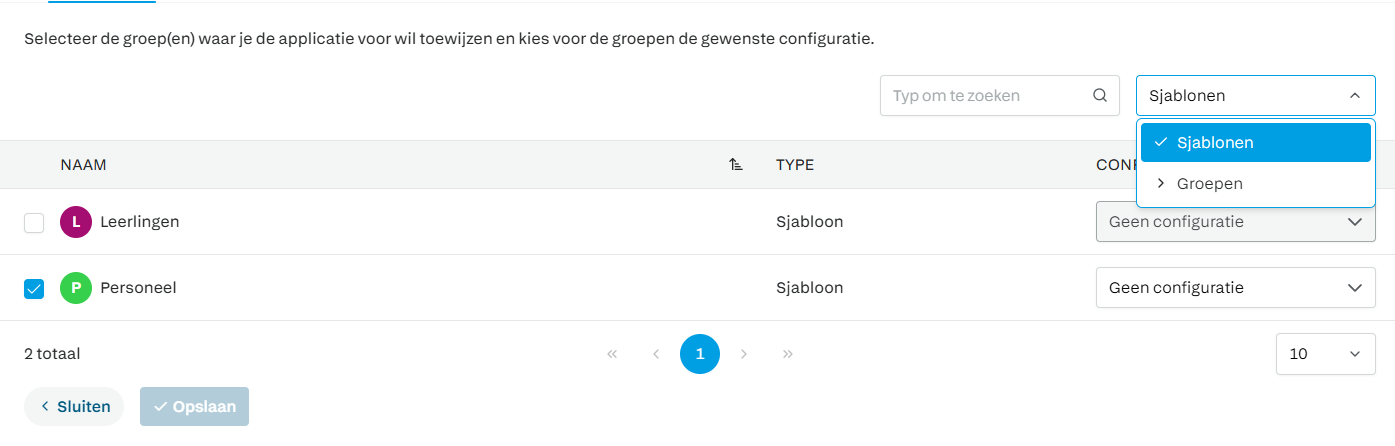This screenshot has width=1395, height=446.
Task: Go to the previous page arrow
Action: pos(656,354)
